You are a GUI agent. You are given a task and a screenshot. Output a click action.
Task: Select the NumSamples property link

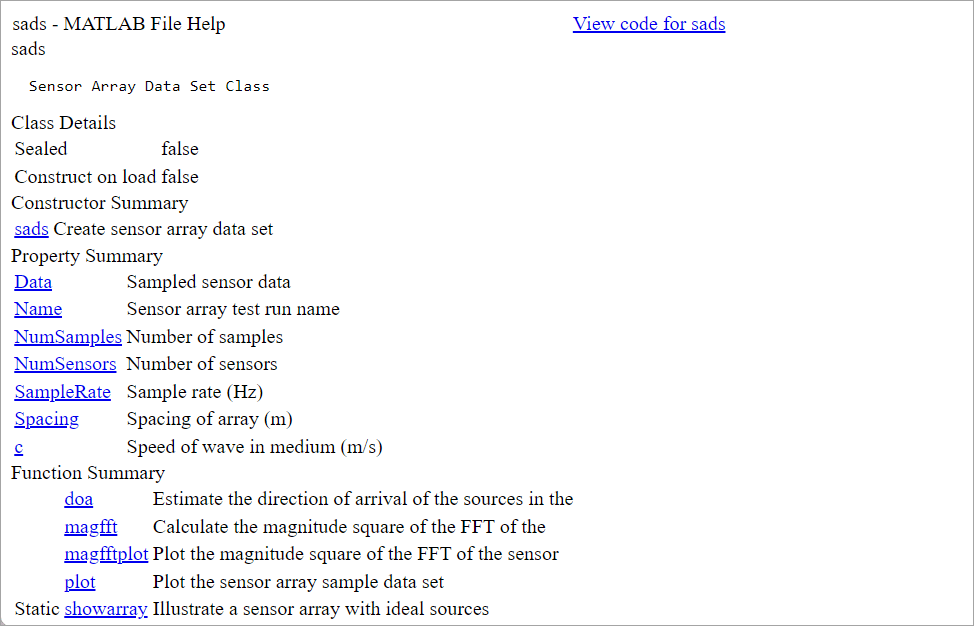pyautogui.click(x=68, y=337)
